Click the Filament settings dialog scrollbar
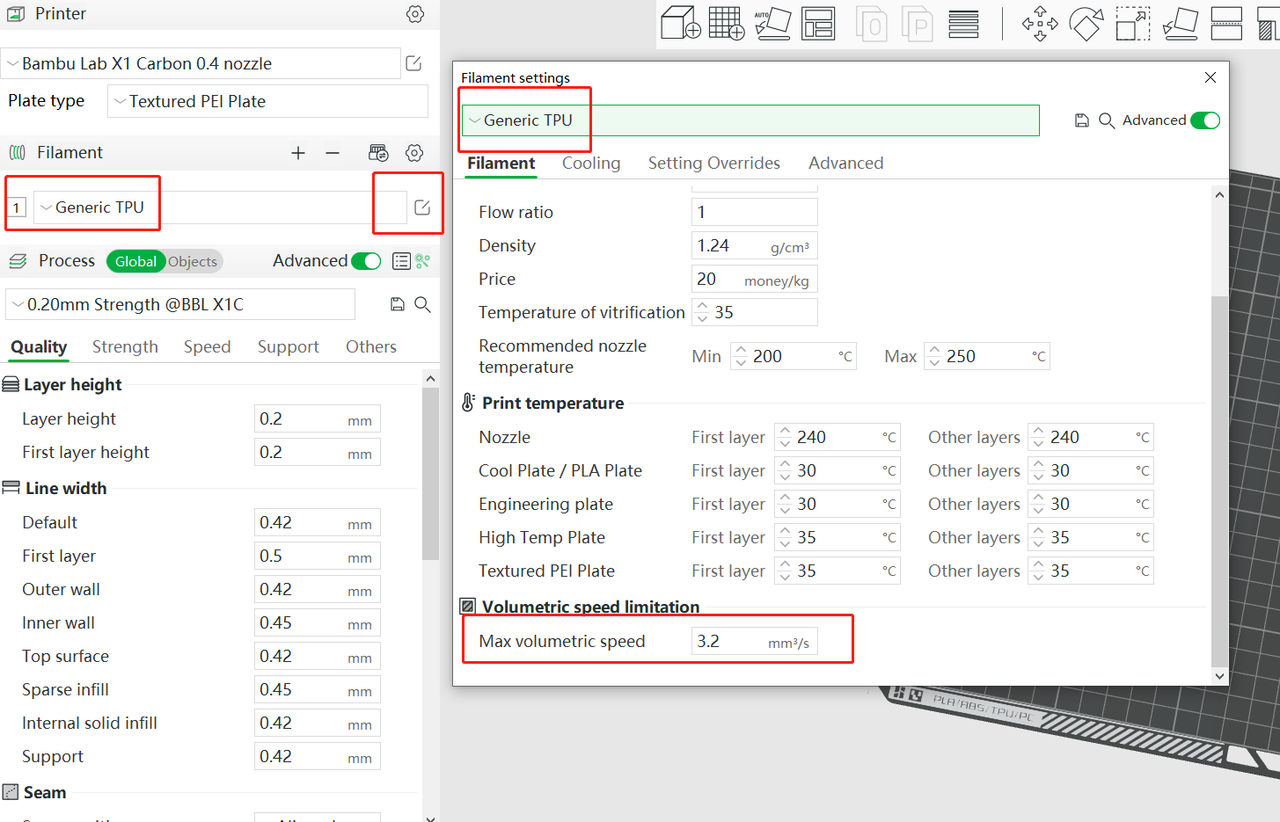Viewport: 1280px width, 822px height. (x=1218, y=480)
